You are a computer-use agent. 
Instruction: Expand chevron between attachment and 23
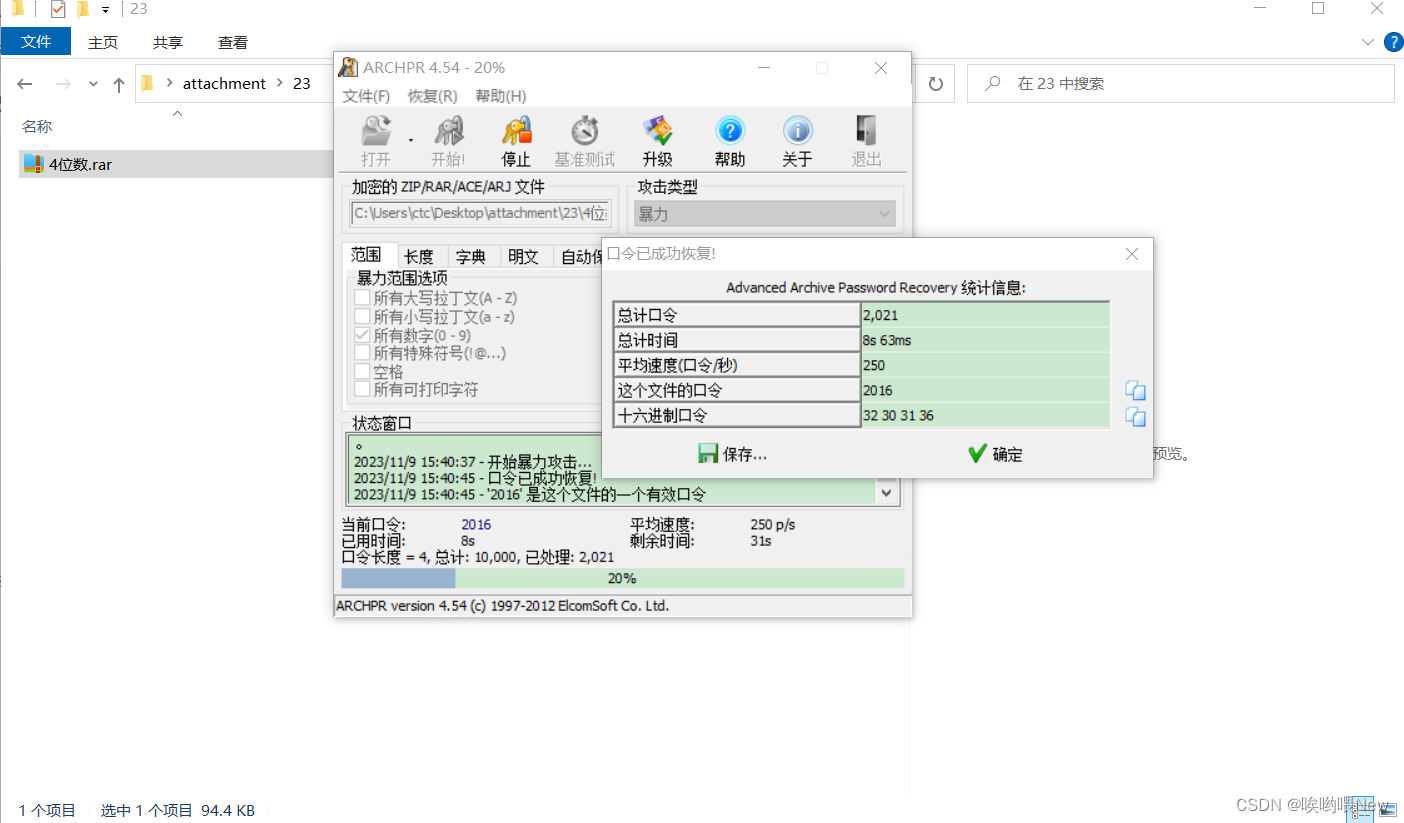281,84
